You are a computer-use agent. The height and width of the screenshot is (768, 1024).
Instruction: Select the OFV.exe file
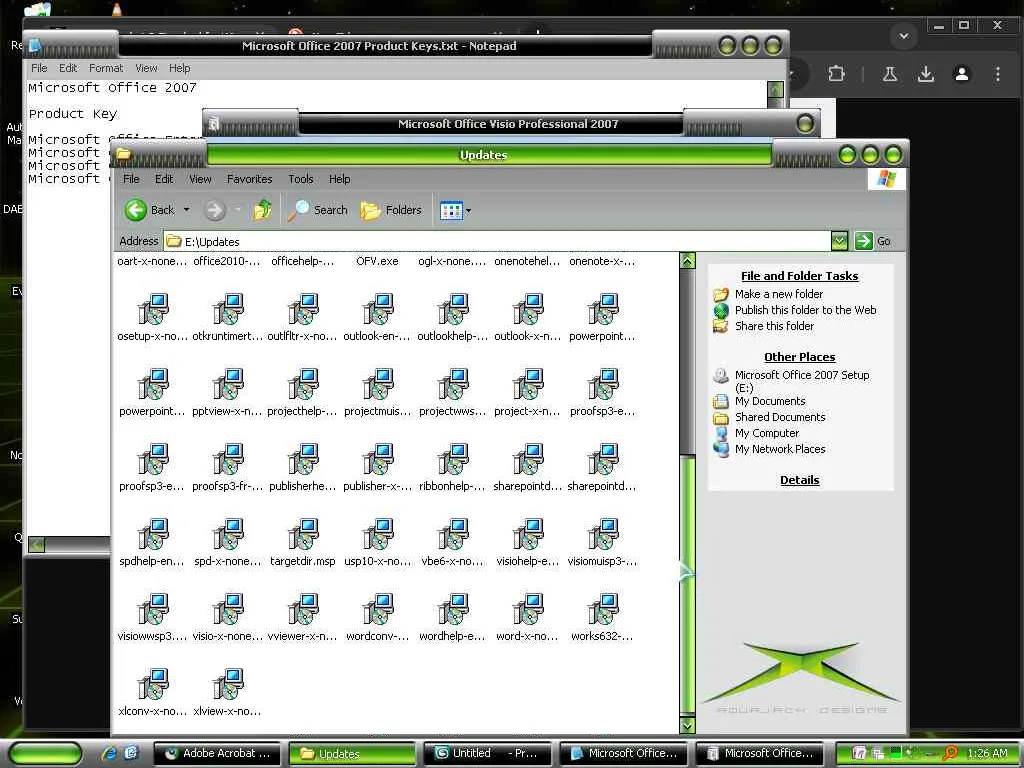377,261
